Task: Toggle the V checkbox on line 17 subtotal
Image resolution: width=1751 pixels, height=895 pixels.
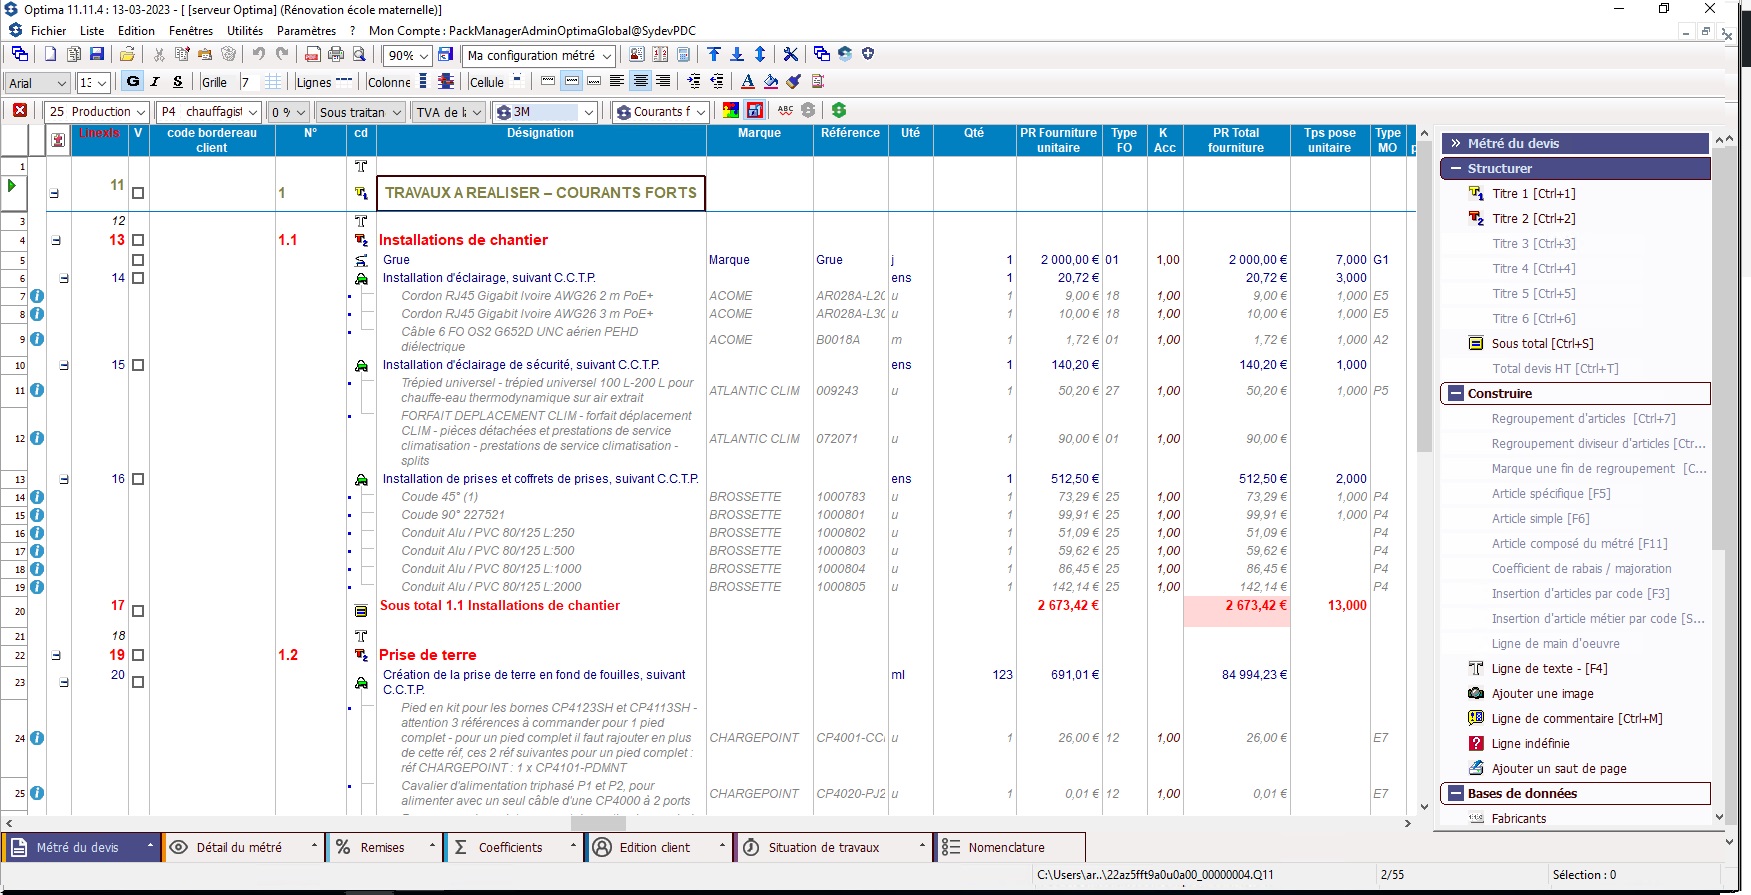Action: [138, 611]
